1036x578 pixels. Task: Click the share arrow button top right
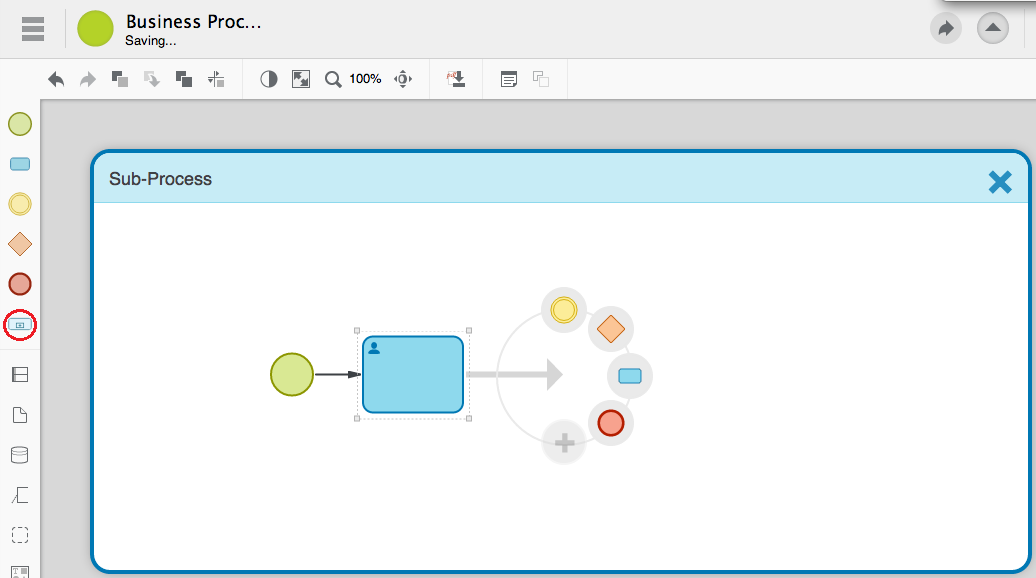point(945,29)
